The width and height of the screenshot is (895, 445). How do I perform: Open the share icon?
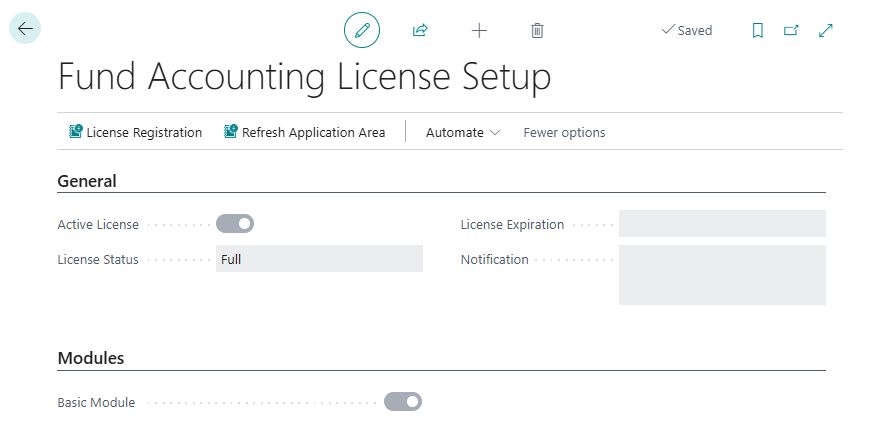tap(420, 30)
